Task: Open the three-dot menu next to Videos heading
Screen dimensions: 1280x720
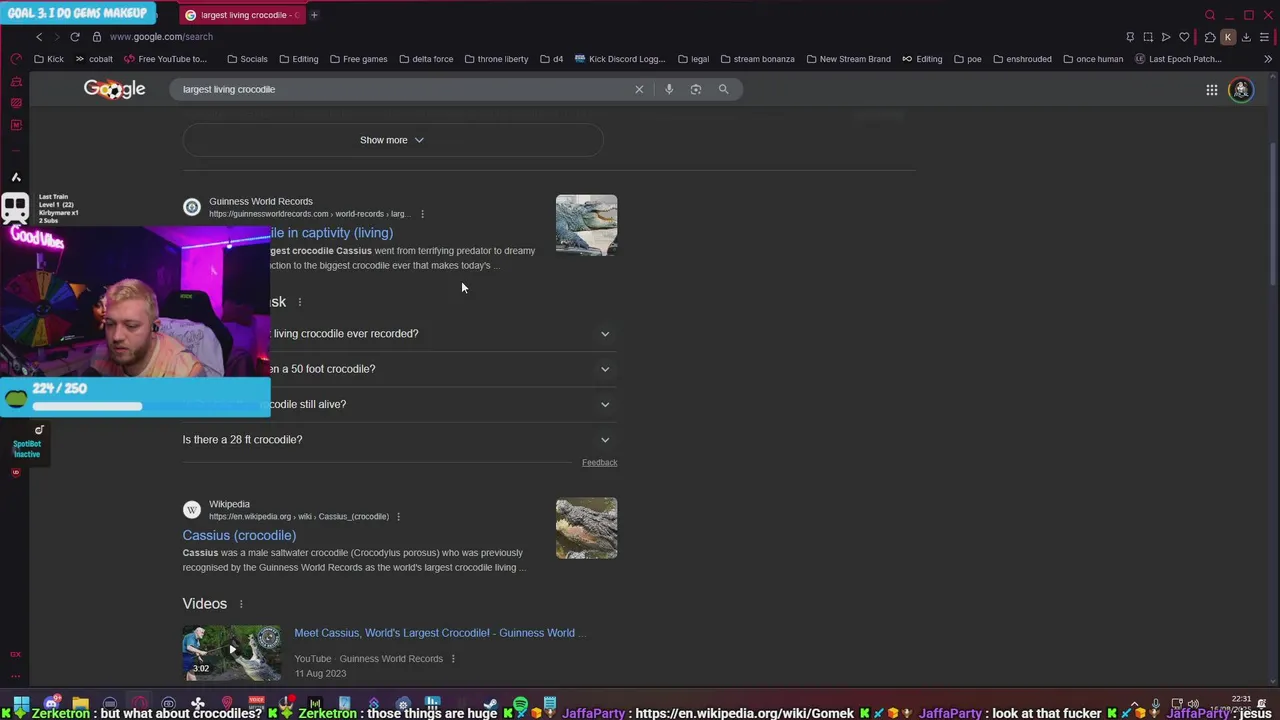Action: click(x=241, y=604)
